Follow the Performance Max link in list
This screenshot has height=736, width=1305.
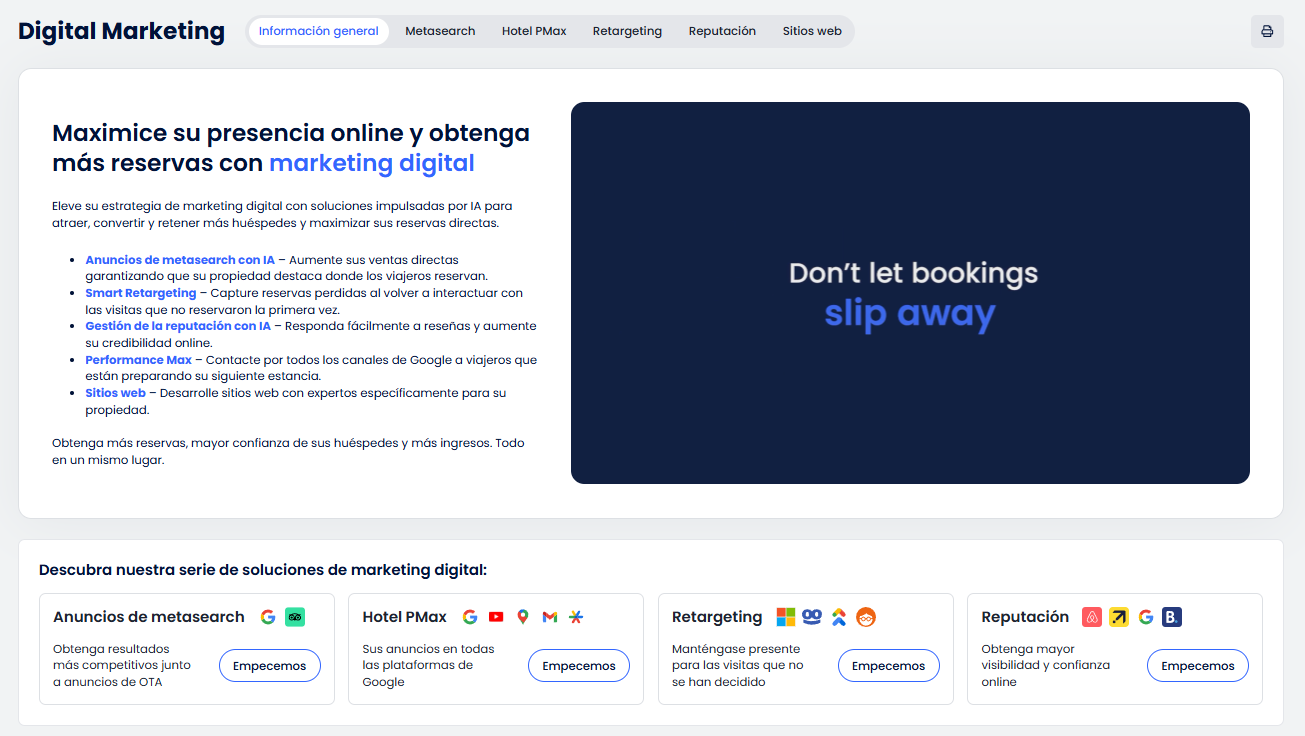tap(138, 360)
